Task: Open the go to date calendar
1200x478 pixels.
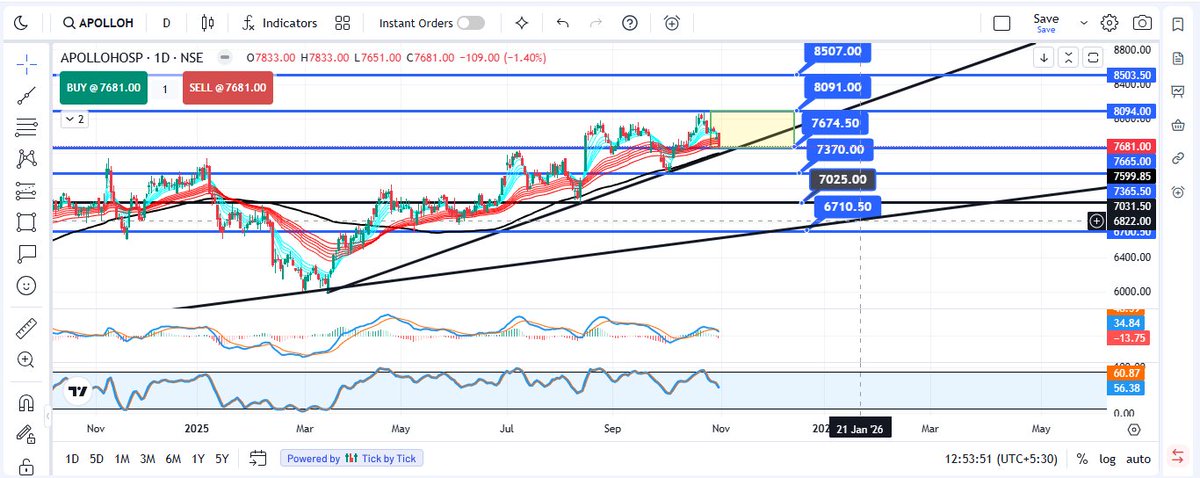Action: click(258, 458)
